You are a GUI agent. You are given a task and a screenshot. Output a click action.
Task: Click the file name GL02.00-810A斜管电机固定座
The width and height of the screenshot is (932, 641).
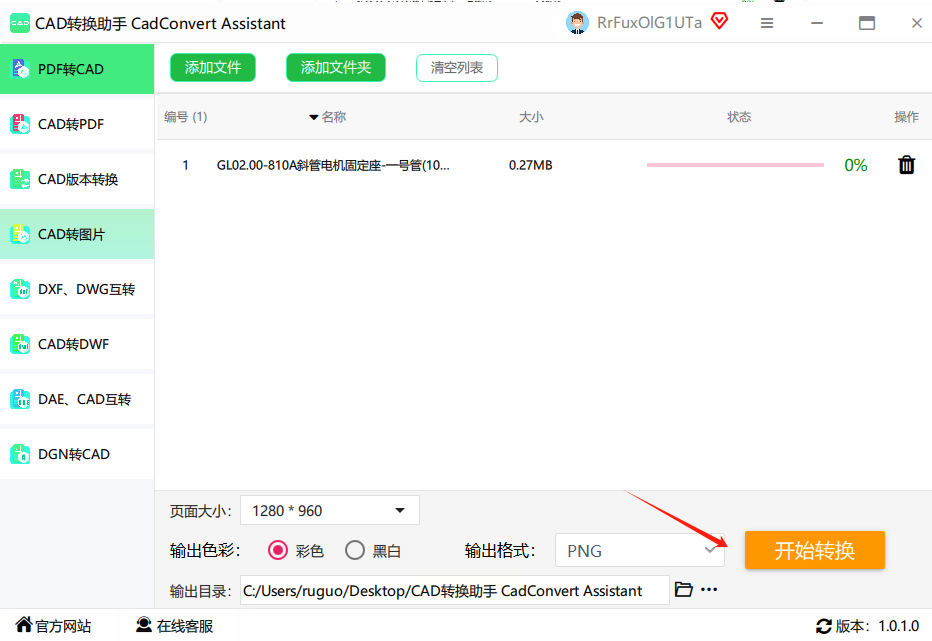[x=333, y=165]
